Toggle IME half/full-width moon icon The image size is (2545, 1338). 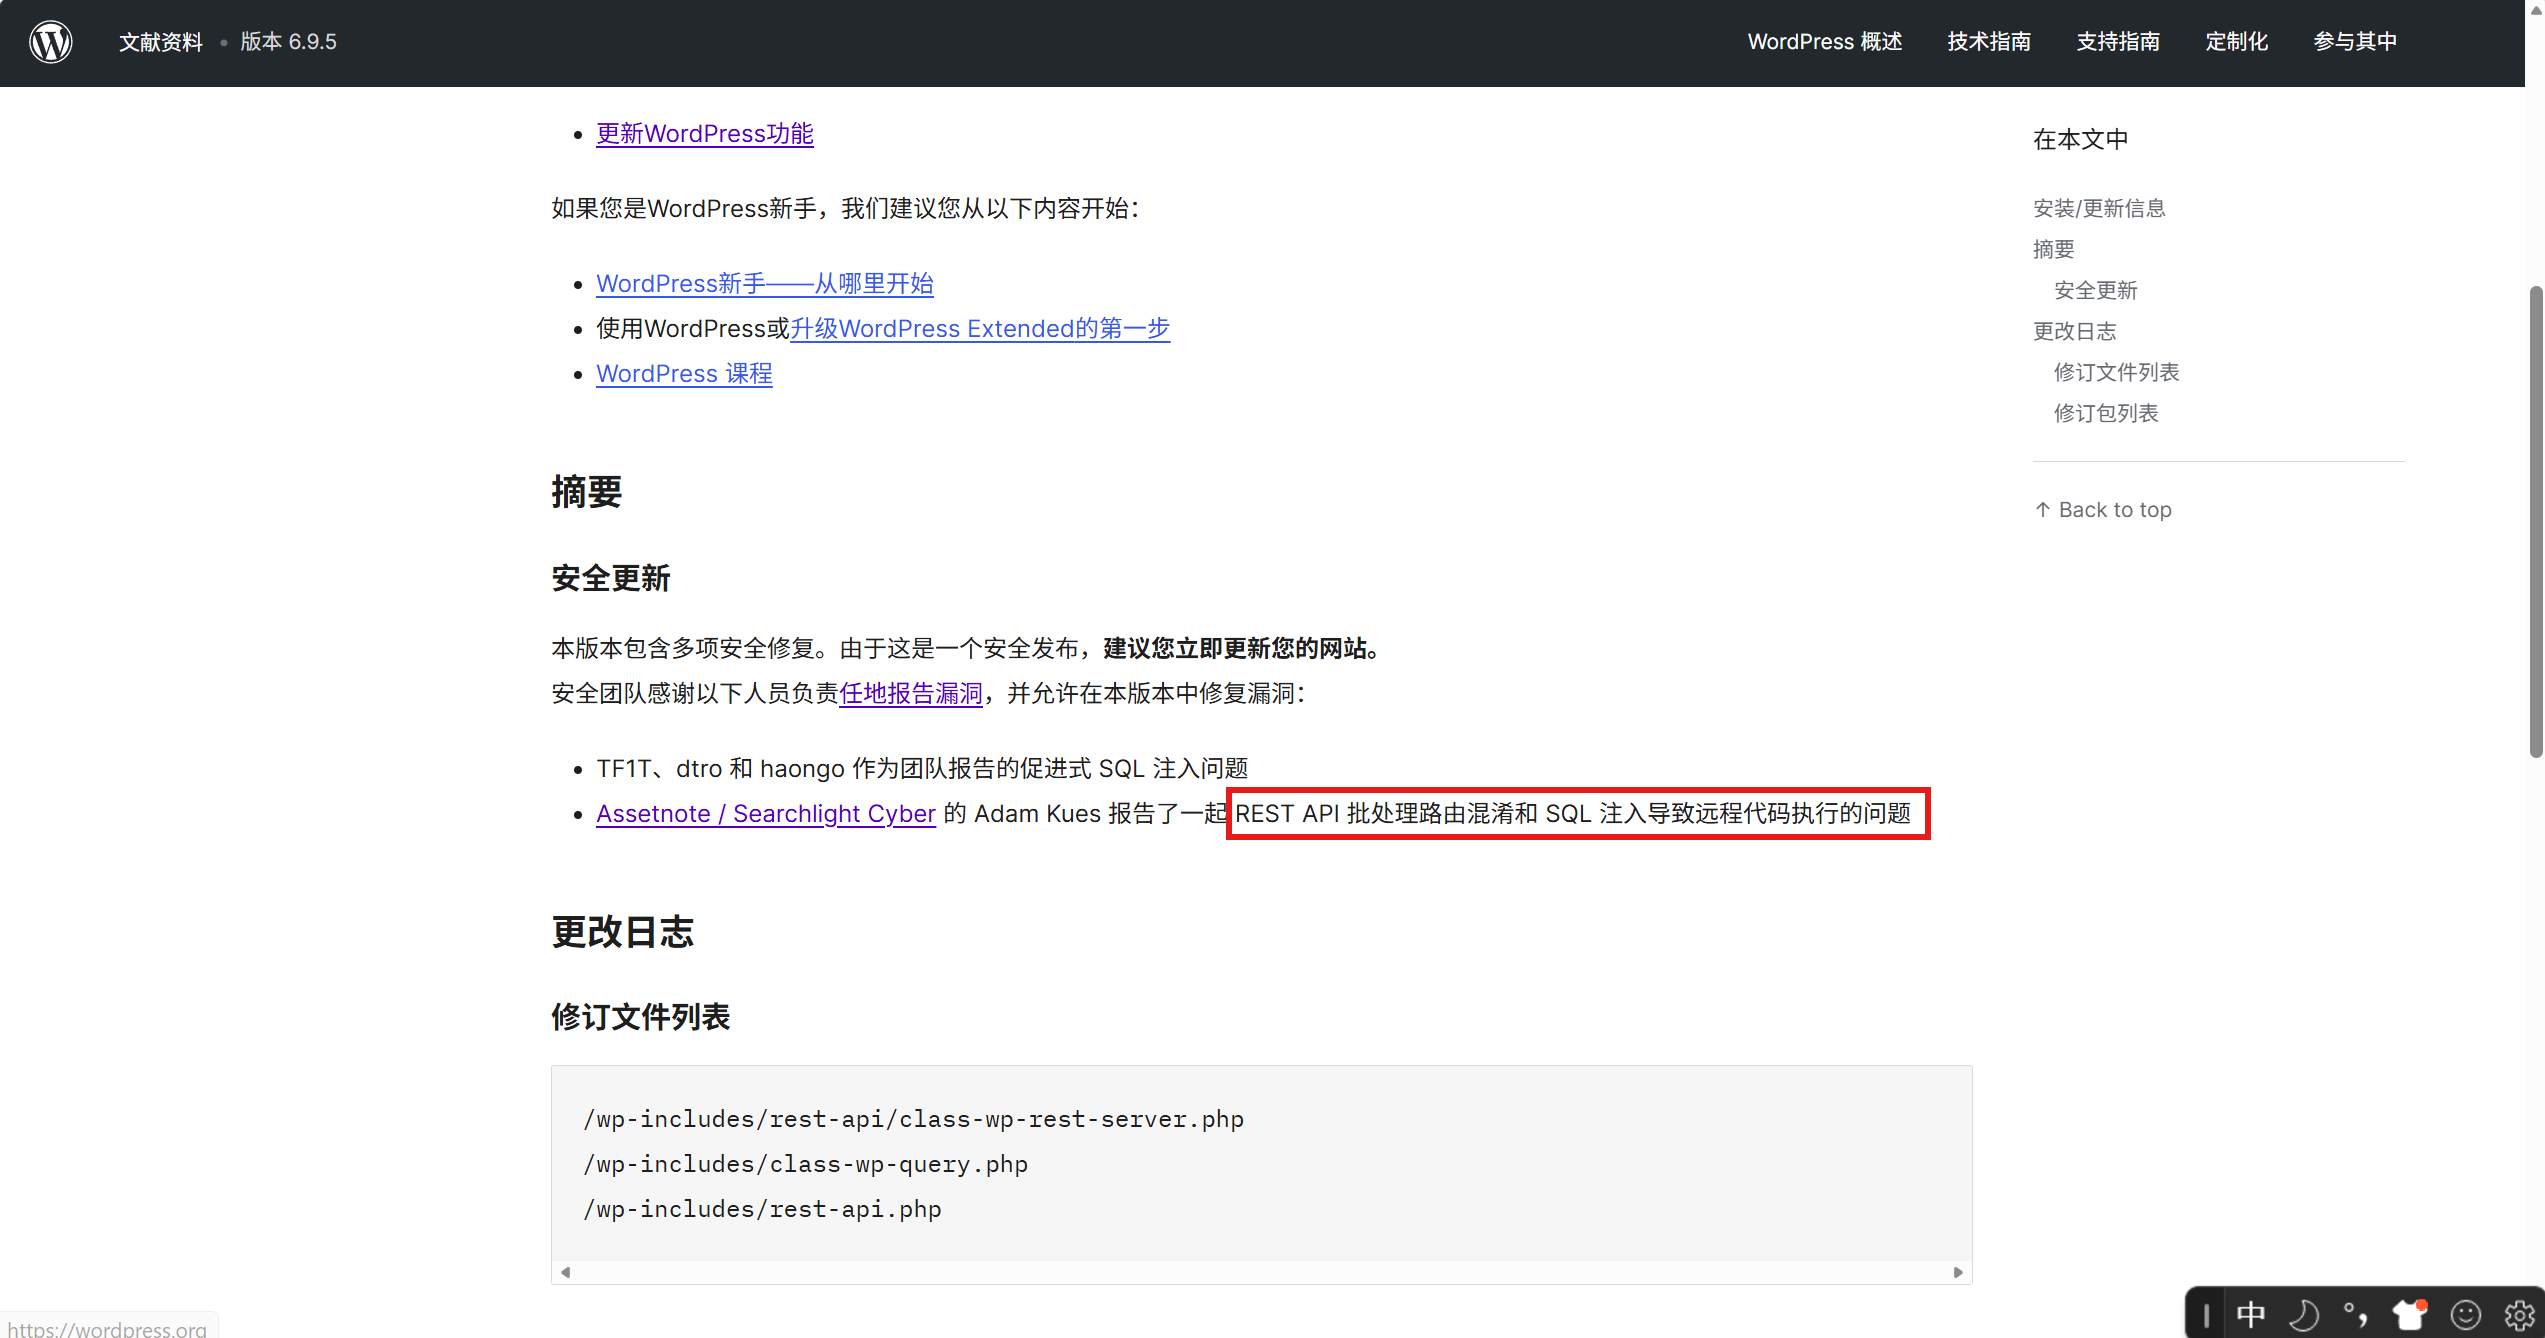click(x=2303, y=1314)
